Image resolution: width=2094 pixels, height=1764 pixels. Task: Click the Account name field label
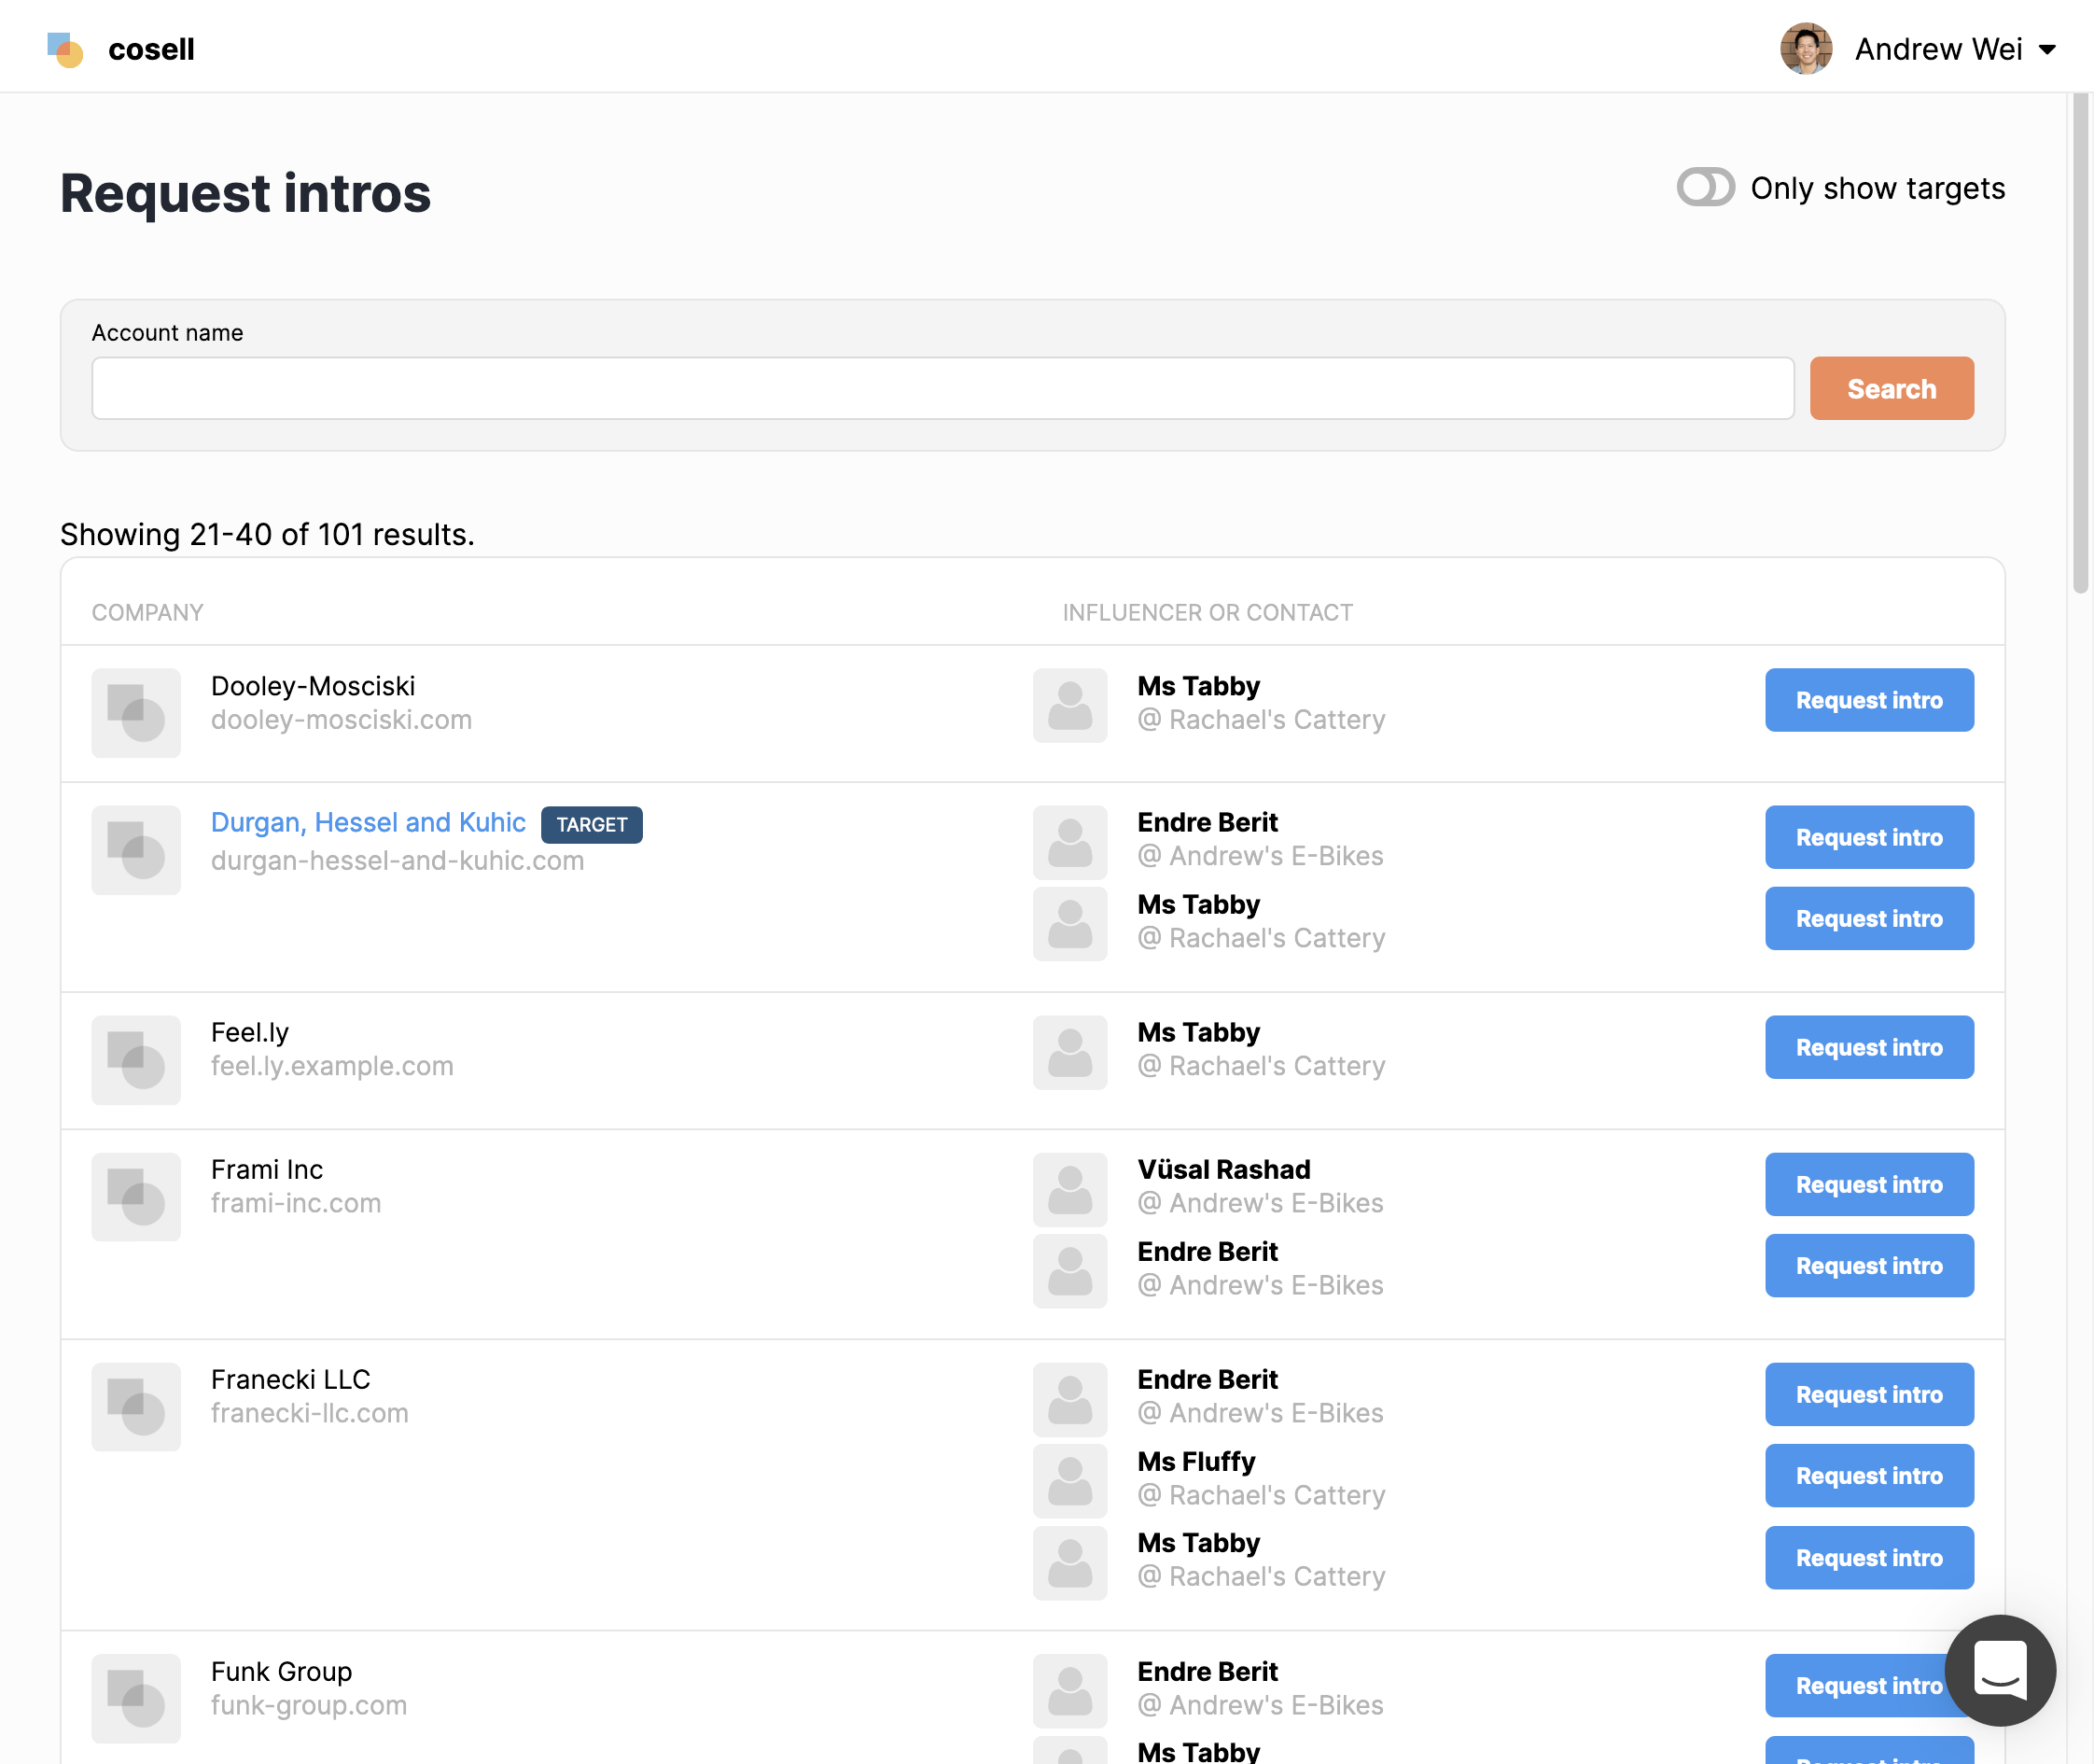tap(167, 333)
